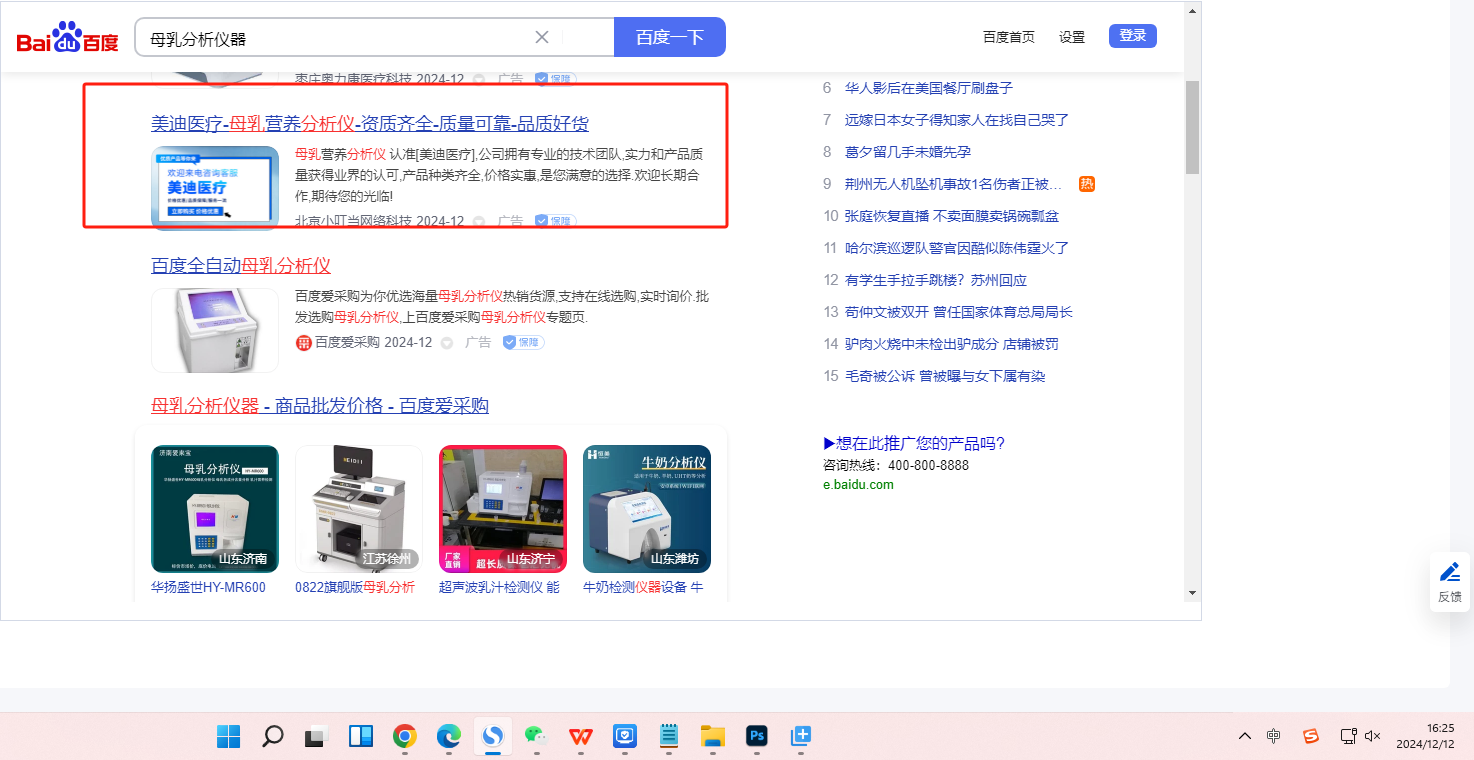Open hot search 远嫁日本女子得知家人在找自己哭了
Image resolution: width=1474 pixels, height=760 pixels.
[x=957, y=120]
